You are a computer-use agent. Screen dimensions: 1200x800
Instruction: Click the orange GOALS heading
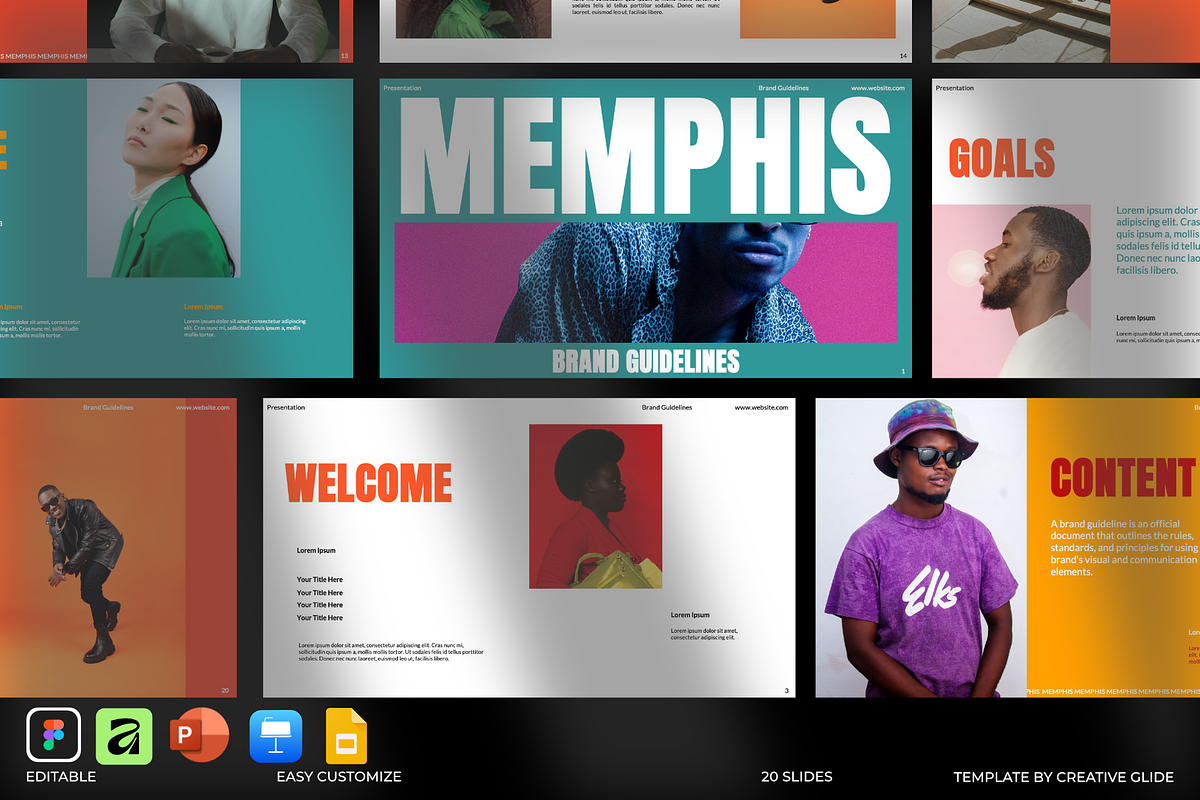click(1001, 159)
